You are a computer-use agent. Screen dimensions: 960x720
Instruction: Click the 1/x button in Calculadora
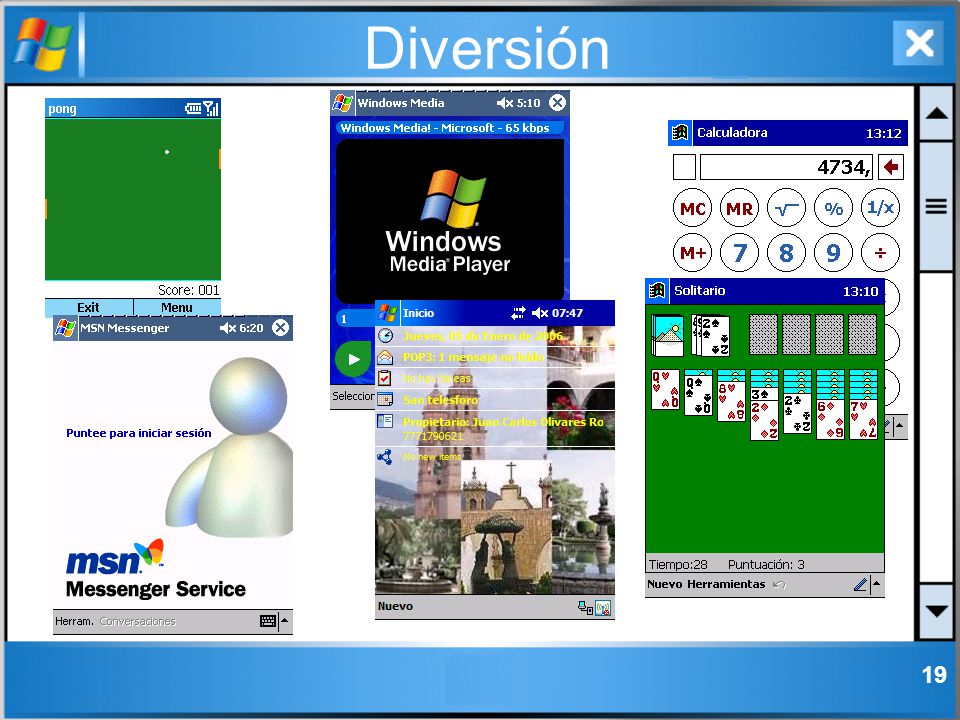tap(880, 208)
